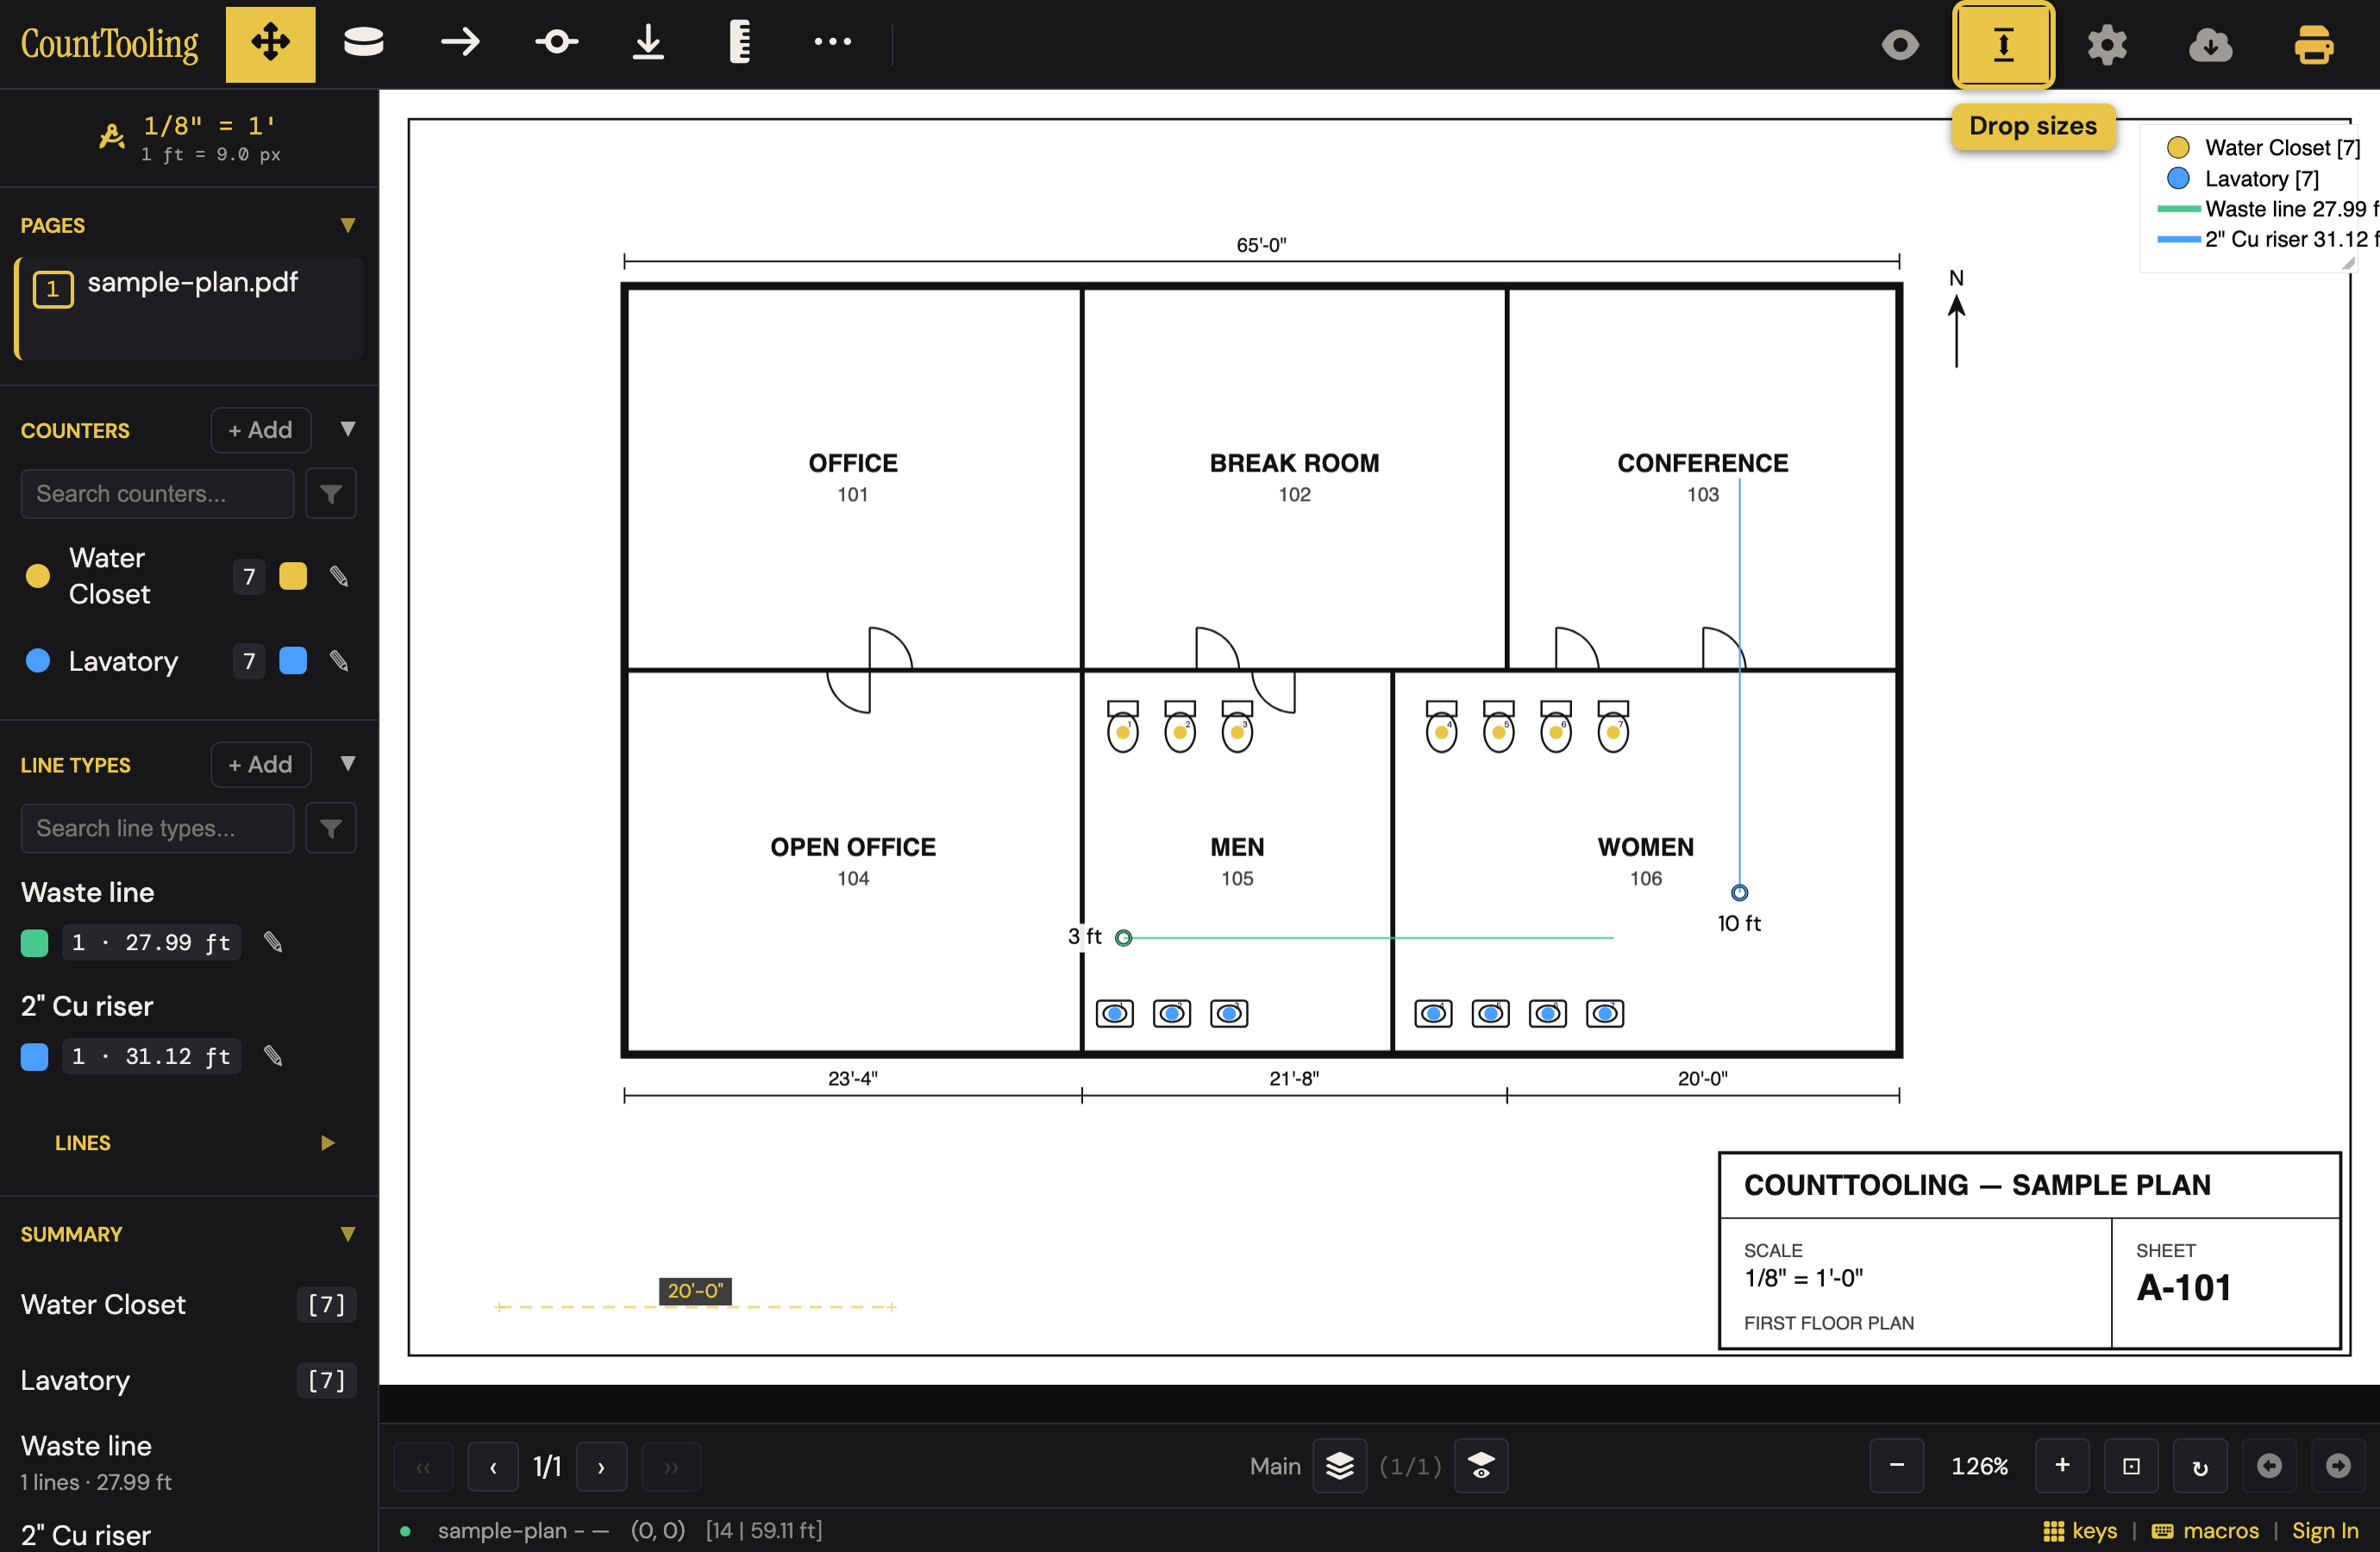The image size is (2380, 1552).
Task: Go to first page button
Action: [423, 1467]
